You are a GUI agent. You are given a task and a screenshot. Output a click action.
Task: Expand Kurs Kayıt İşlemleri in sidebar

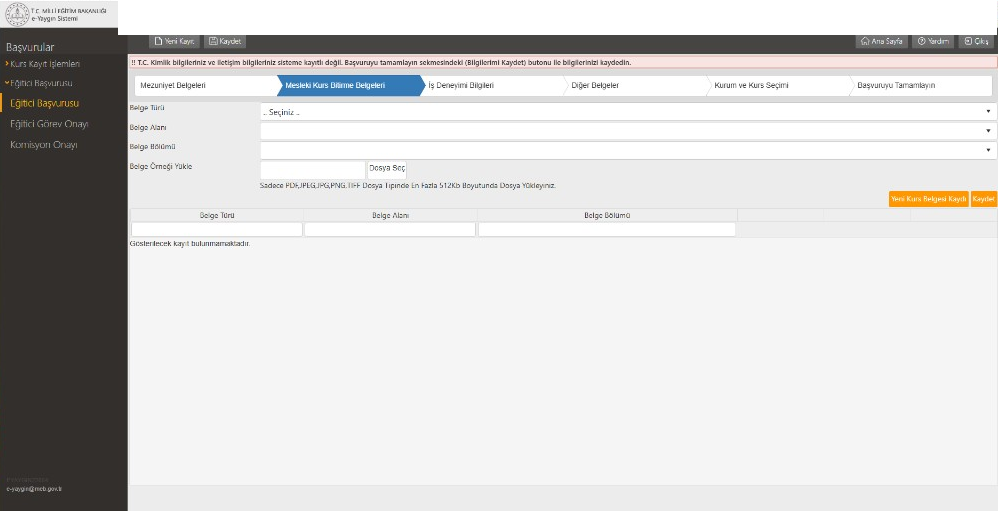[43, 64]
